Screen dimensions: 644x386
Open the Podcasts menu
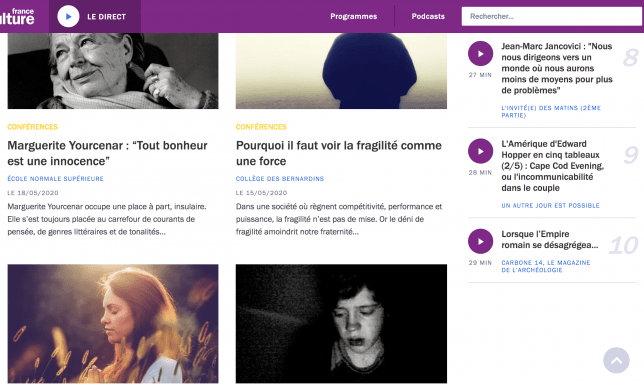[x=428, y=16]
